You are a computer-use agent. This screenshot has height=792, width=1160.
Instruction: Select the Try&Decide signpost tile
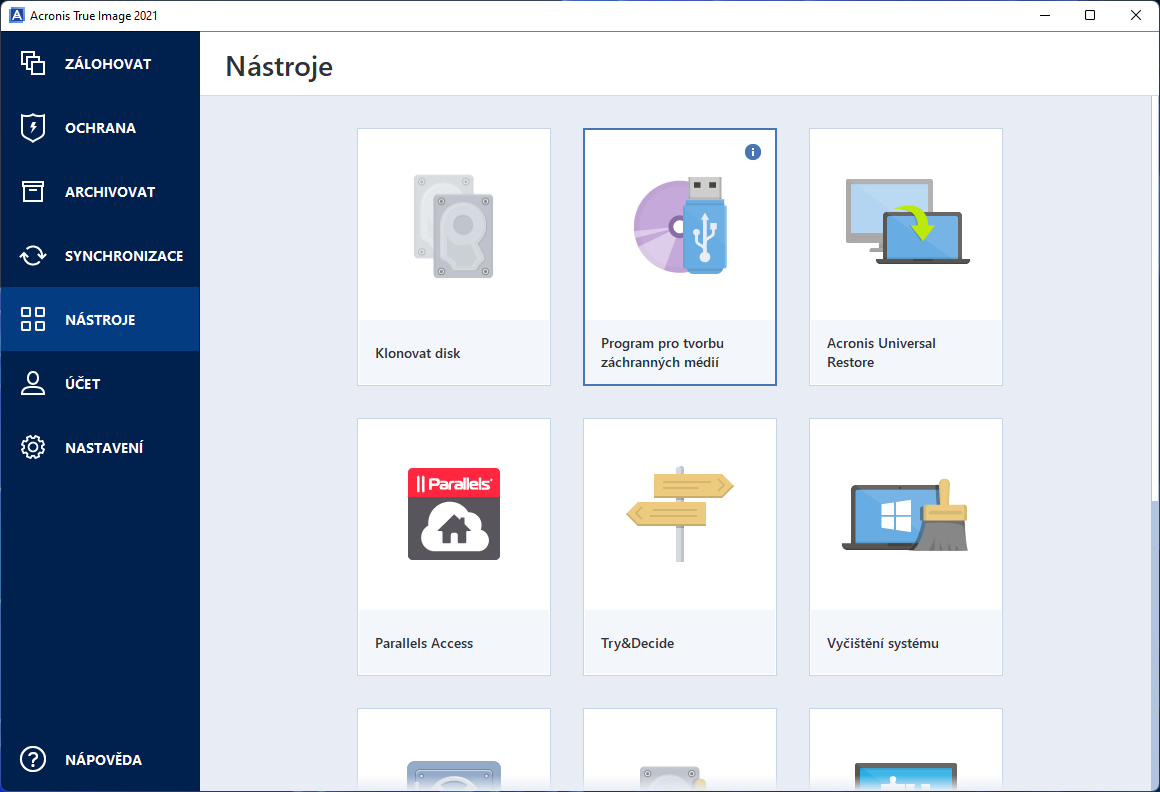point(680,546)
